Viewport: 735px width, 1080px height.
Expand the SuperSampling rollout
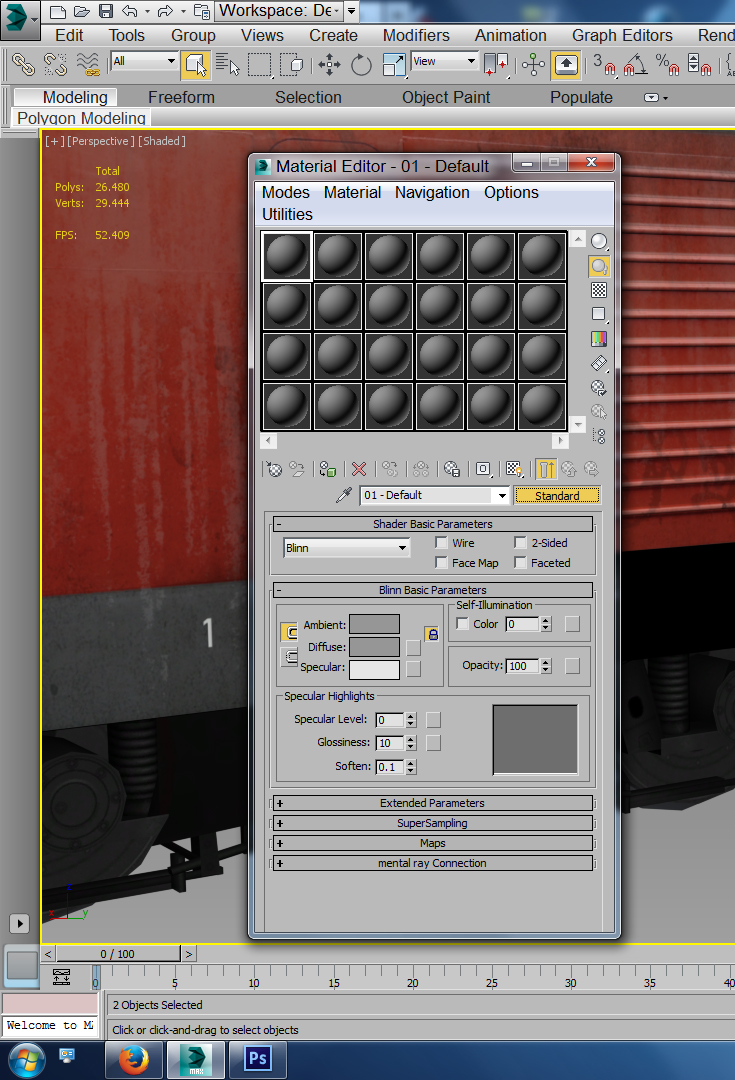433,823
